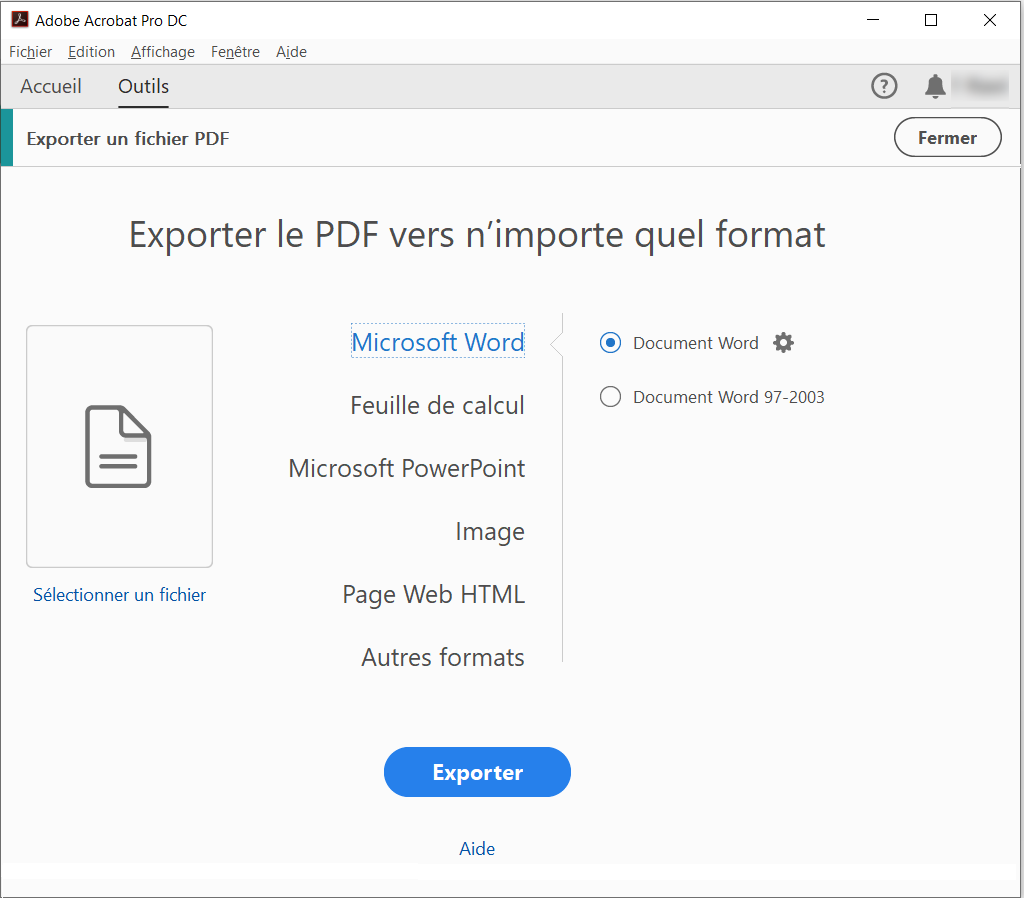Open the Aide menu in menu bar
This screenshot has width=1024, height=898.
point(291,52)
